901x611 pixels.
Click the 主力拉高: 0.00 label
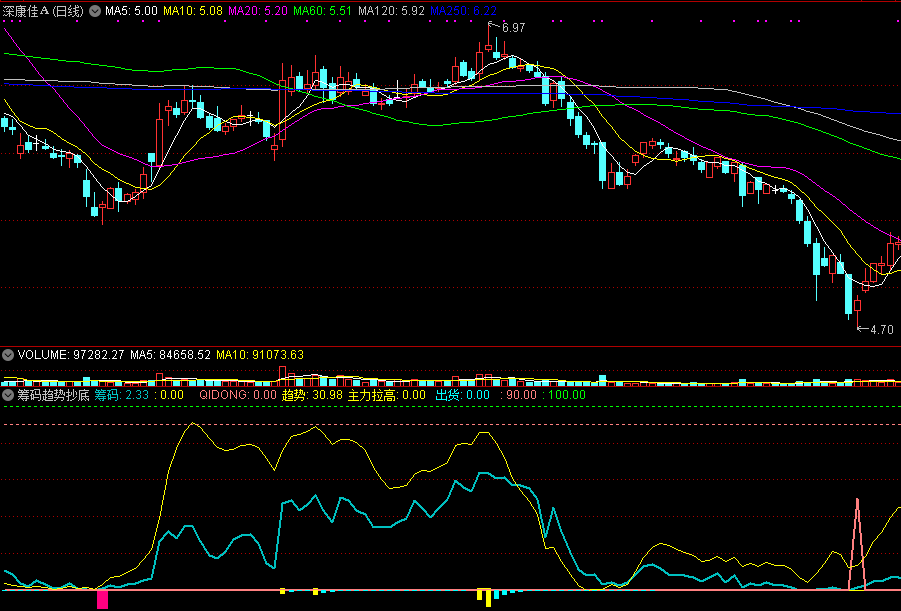pyautogui.click(x=387, y=395)
